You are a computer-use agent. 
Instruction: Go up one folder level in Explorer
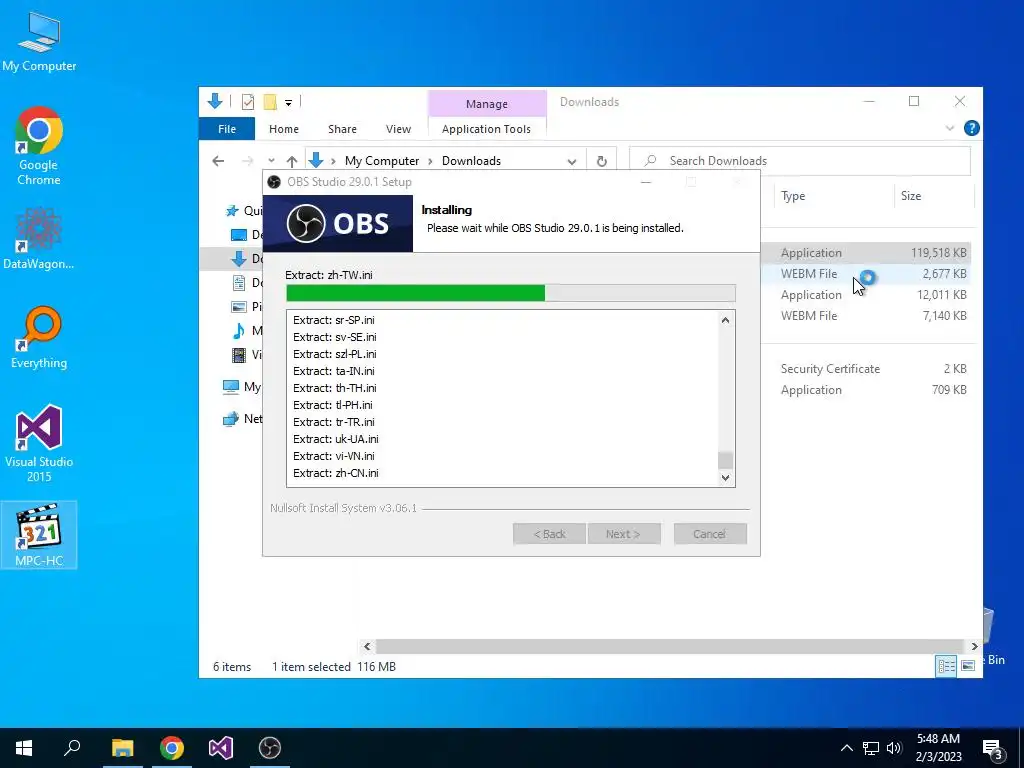click(x=292, y=161)
